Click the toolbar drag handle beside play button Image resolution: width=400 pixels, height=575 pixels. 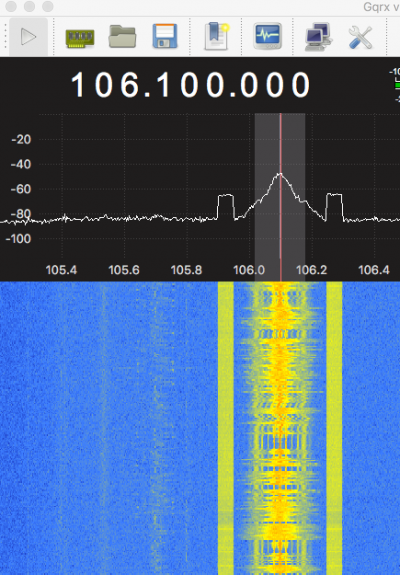point(5,37)
